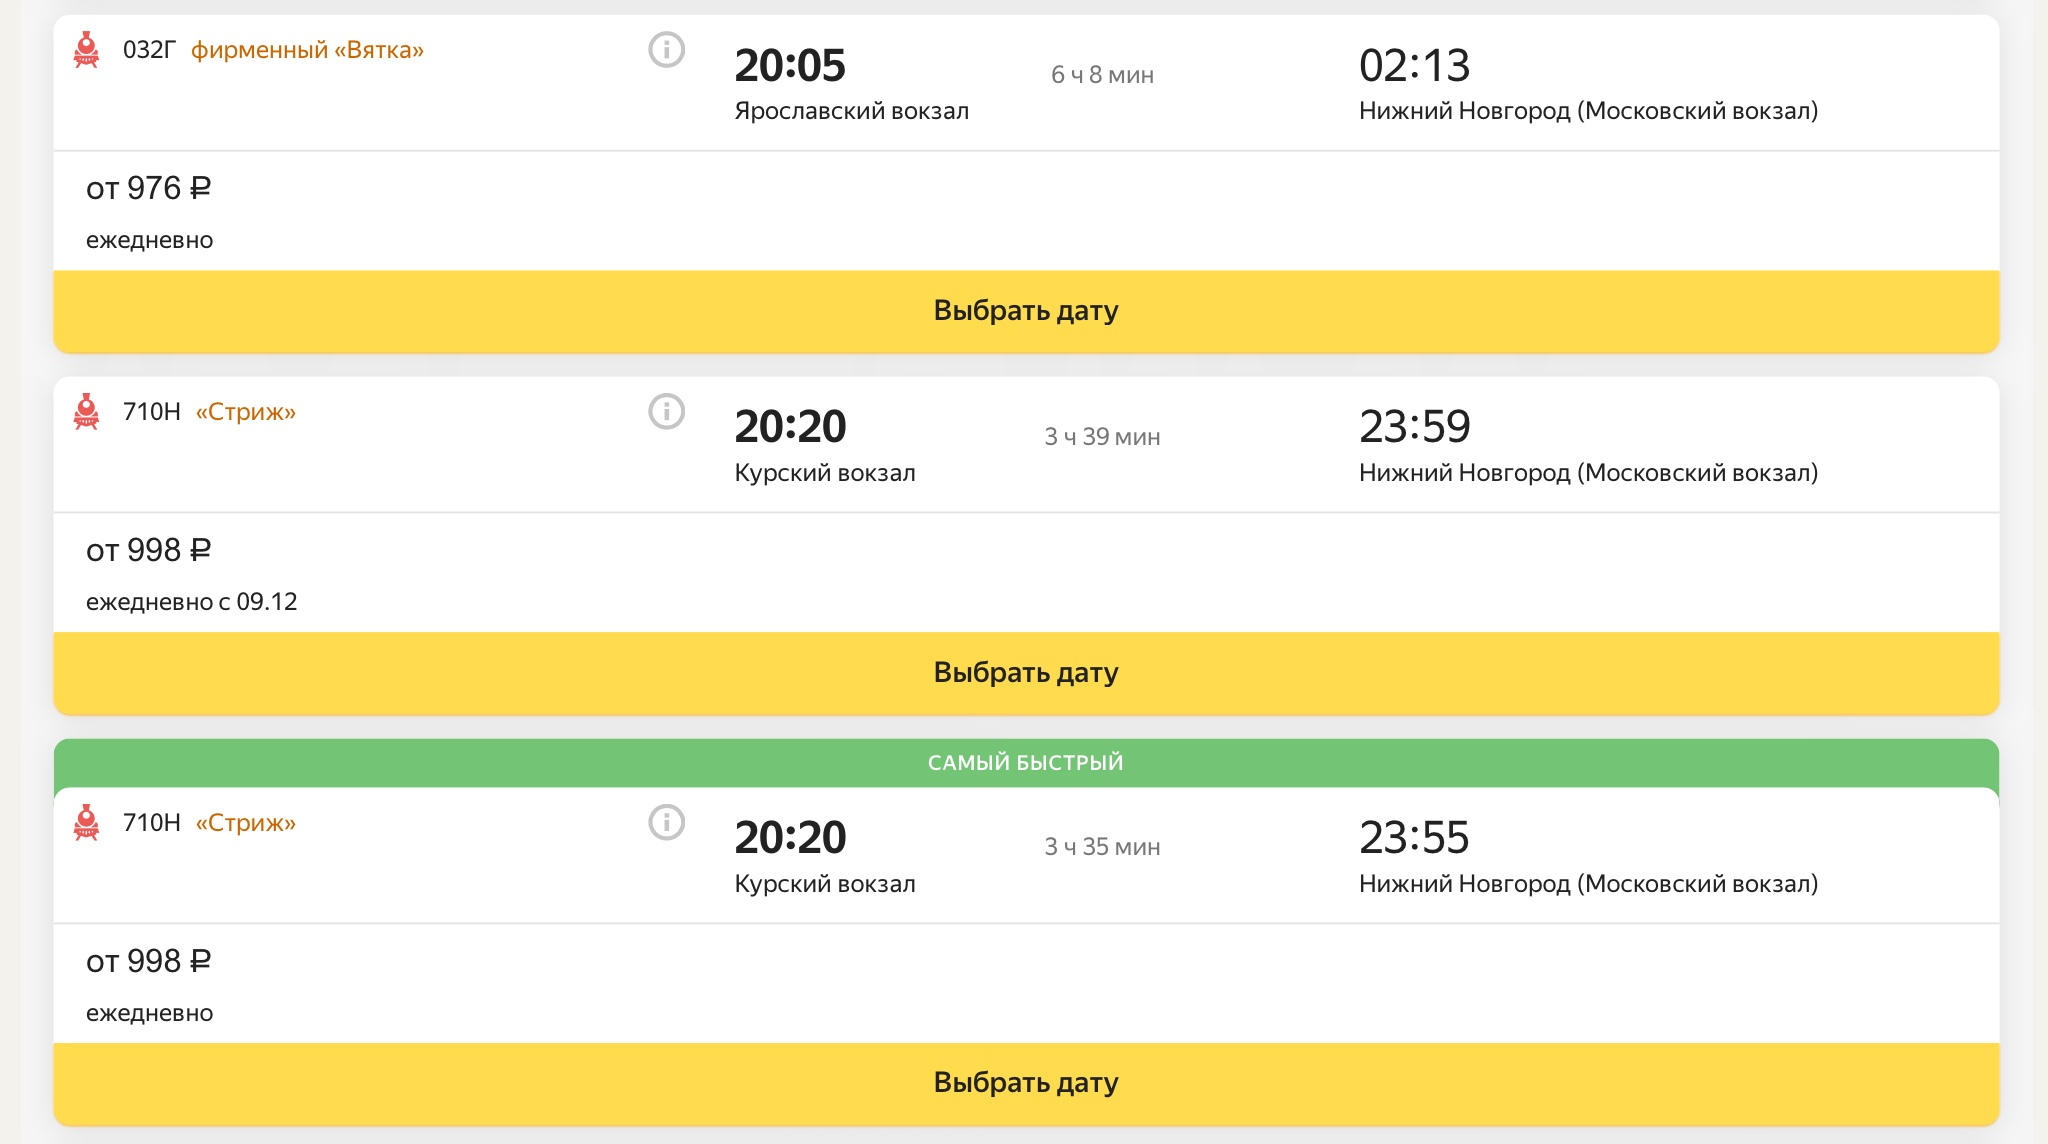
Task: Click the 02:13 arrival time
Action: [1414, 66]
